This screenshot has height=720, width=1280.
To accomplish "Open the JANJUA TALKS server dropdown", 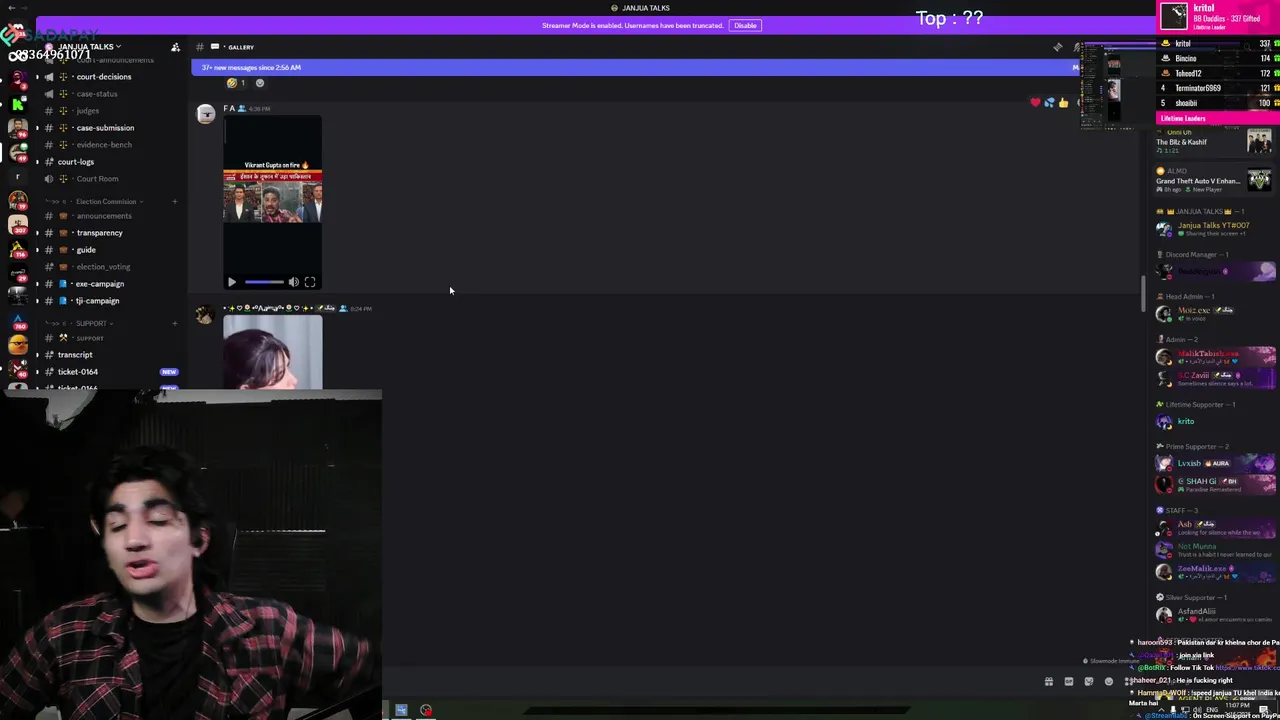I will point(89,47).
